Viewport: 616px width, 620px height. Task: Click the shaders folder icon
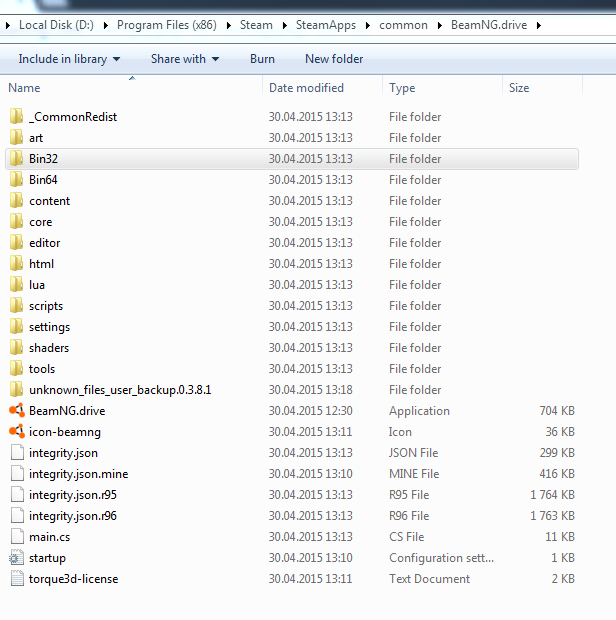17,347
